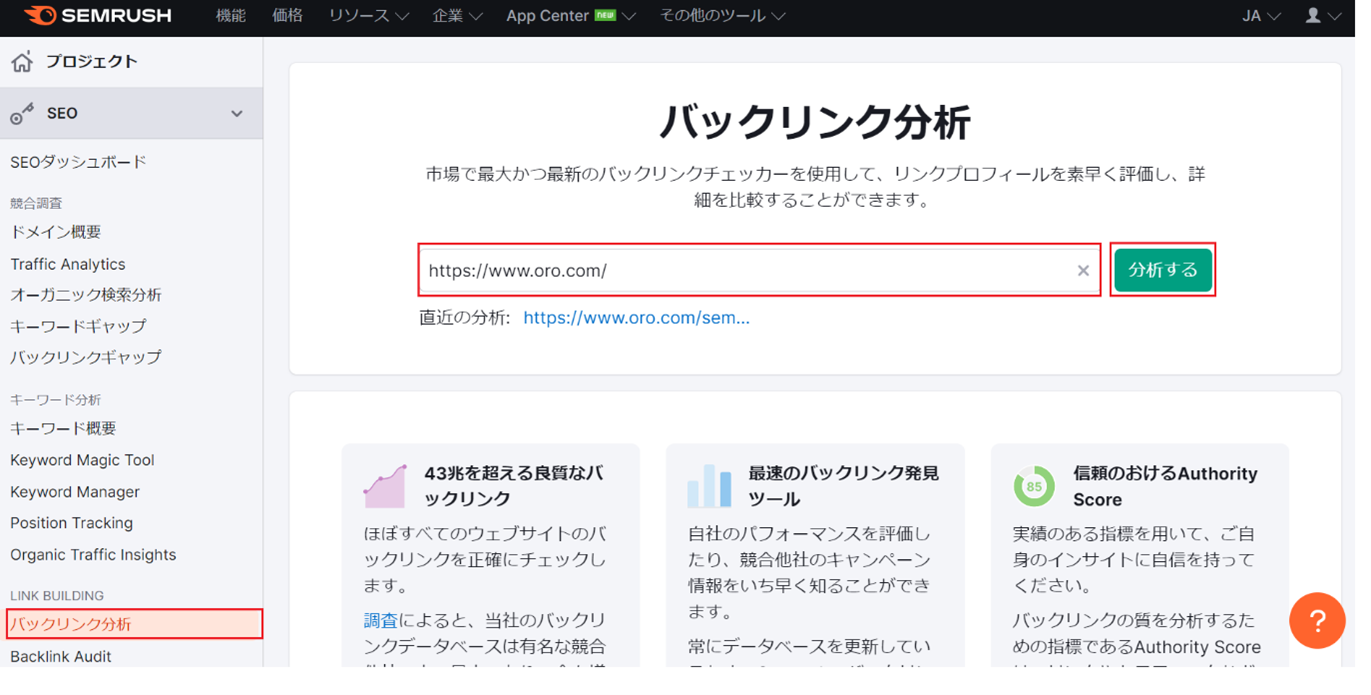The image size is (1371, 695).
Task: Select Keyword Magic Tool in sidebar
Action: click(82, 460)
